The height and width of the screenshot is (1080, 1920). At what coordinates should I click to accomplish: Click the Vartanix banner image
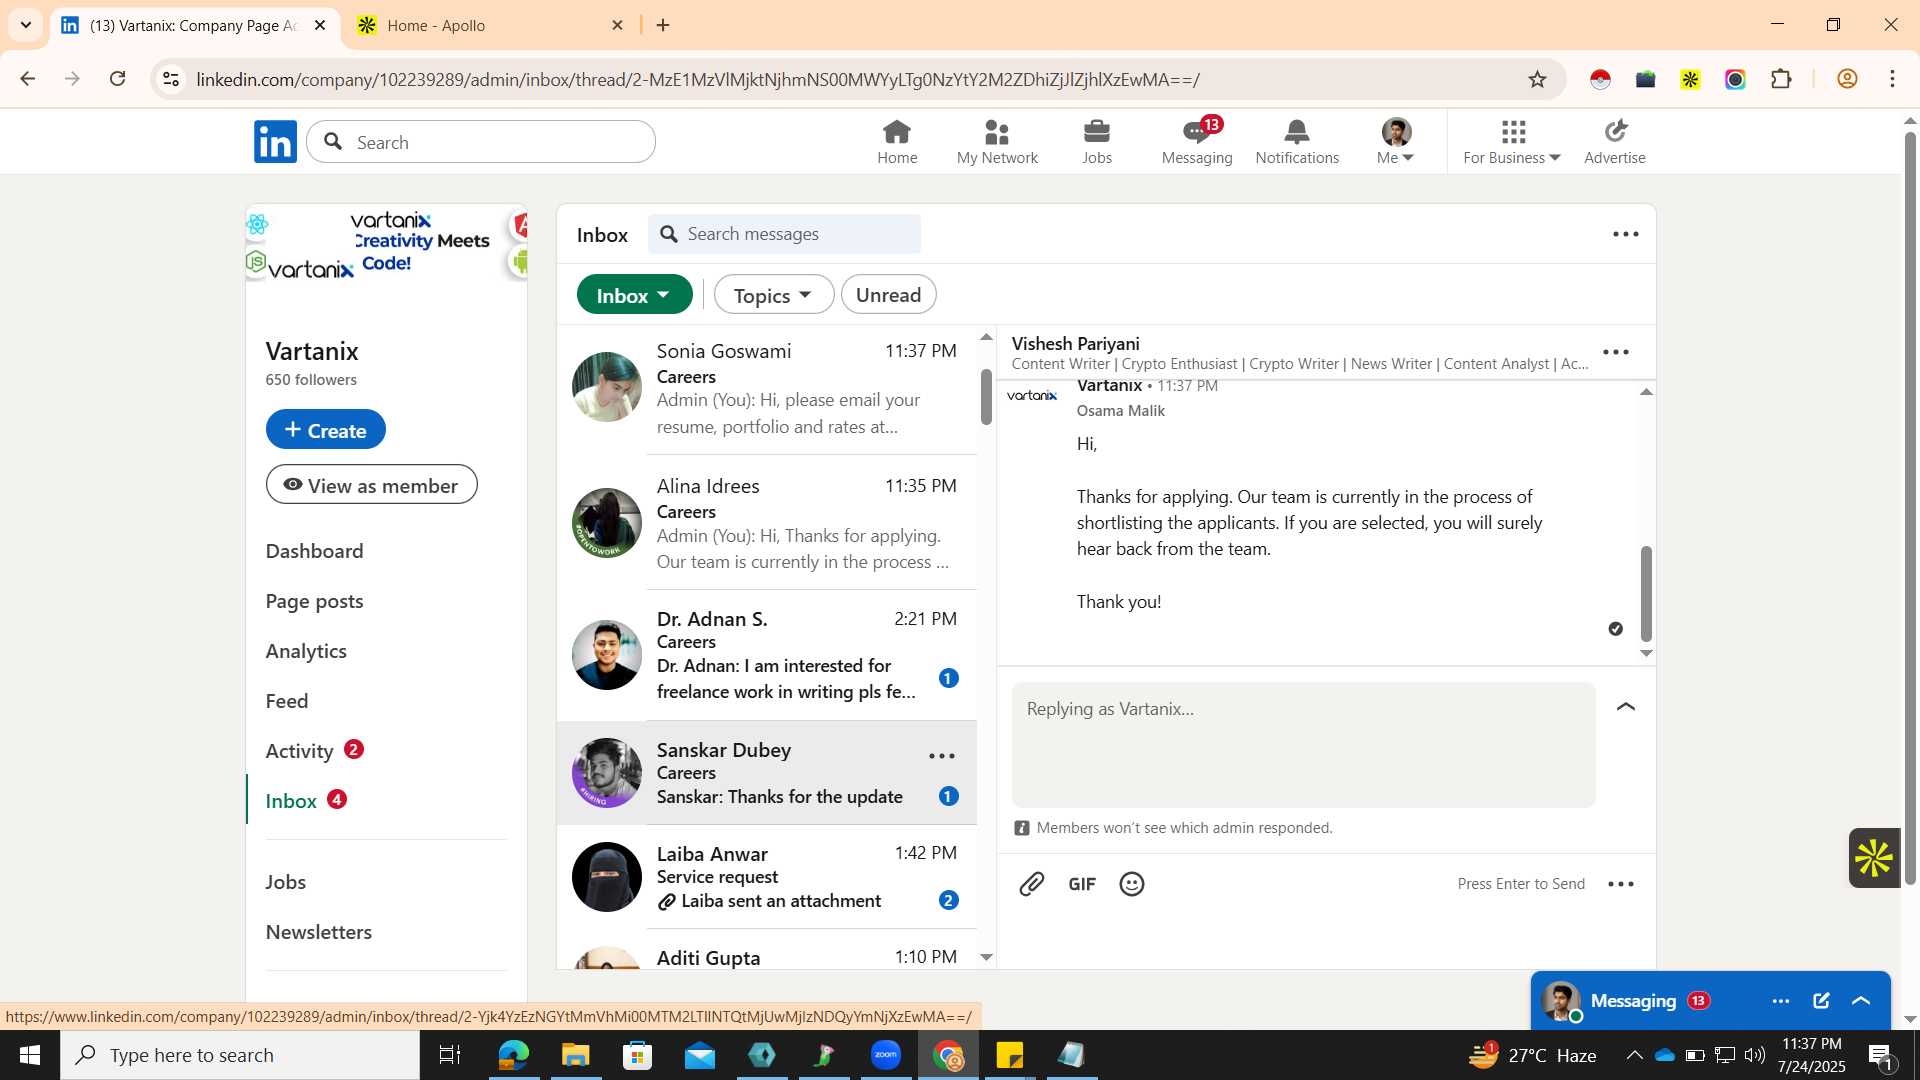(387, 244)
